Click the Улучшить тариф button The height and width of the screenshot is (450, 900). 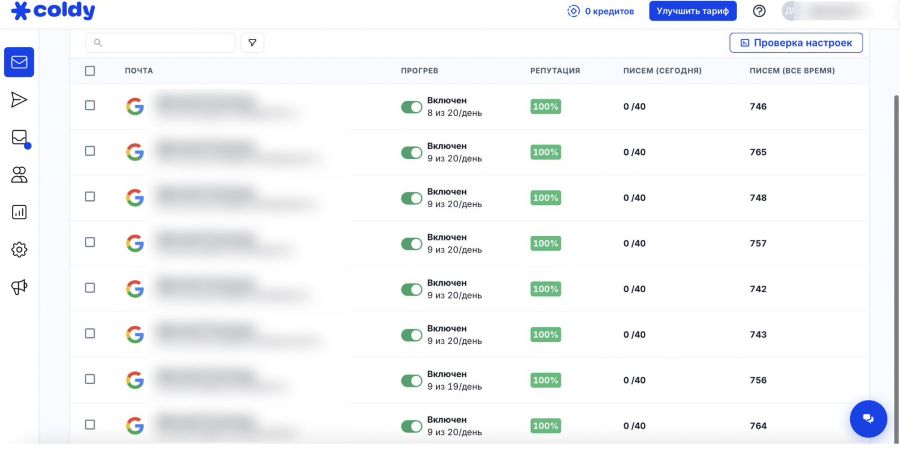coord(693,11)
